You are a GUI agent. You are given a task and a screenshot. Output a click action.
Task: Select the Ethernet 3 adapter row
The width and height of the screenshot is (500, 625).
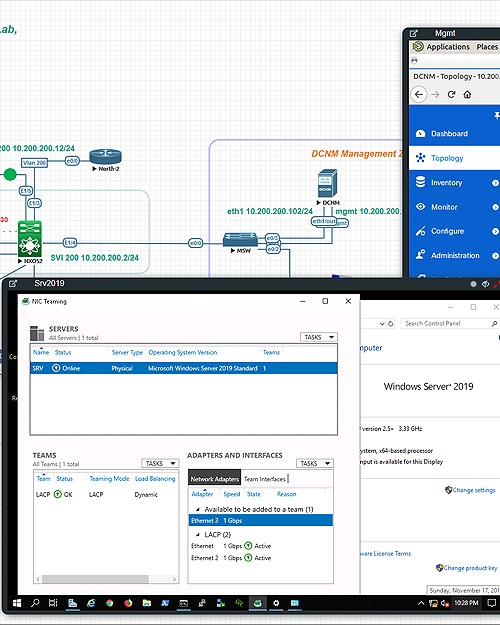click(260, 521)
